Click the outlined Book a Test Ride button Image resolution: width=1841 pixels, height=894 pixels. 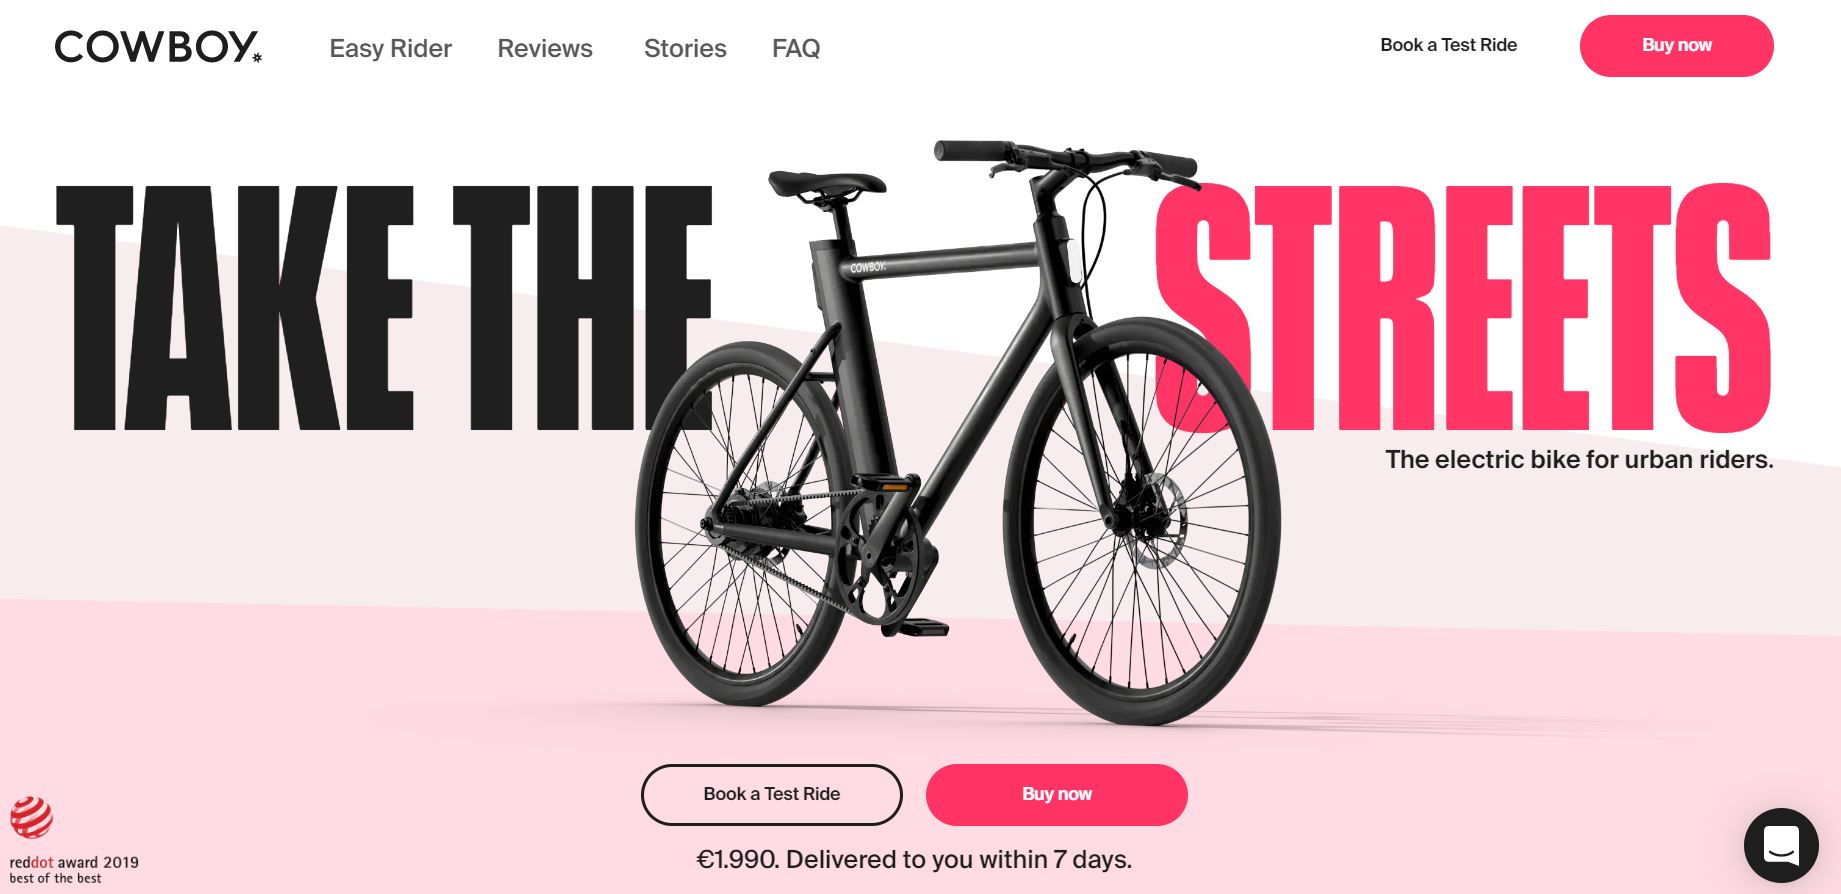click(x=771, y=794)
